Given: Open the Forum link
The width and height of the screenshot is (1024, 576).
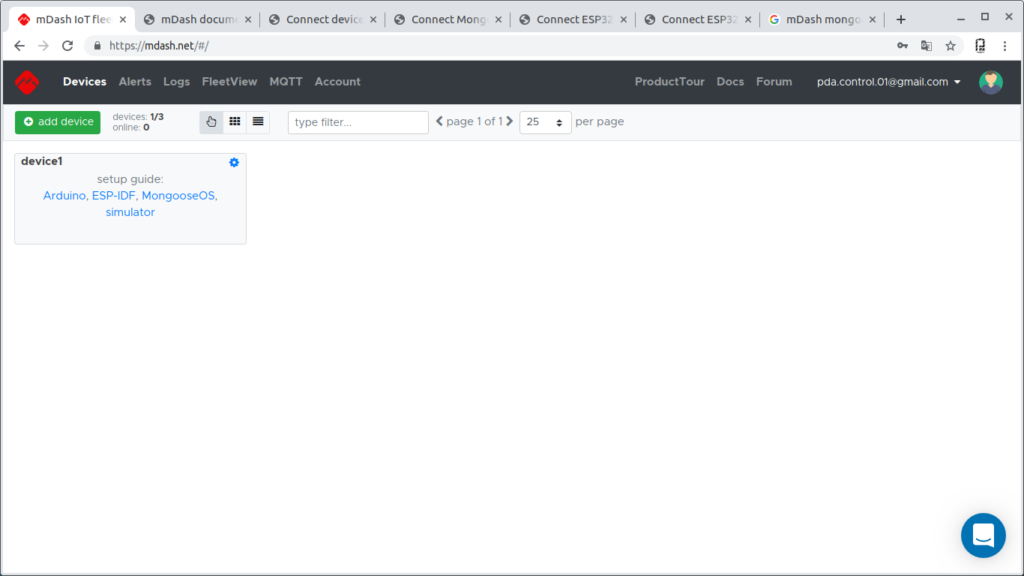Looking at the screenshot, I should click(x=774, y=82).
